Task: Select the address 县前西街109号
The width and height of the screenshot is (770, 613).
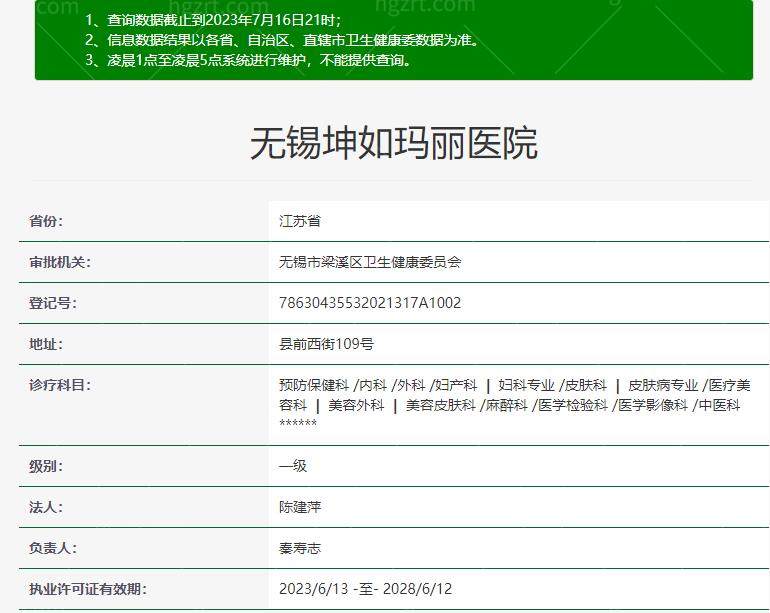Action: click(x=326, y=344)
